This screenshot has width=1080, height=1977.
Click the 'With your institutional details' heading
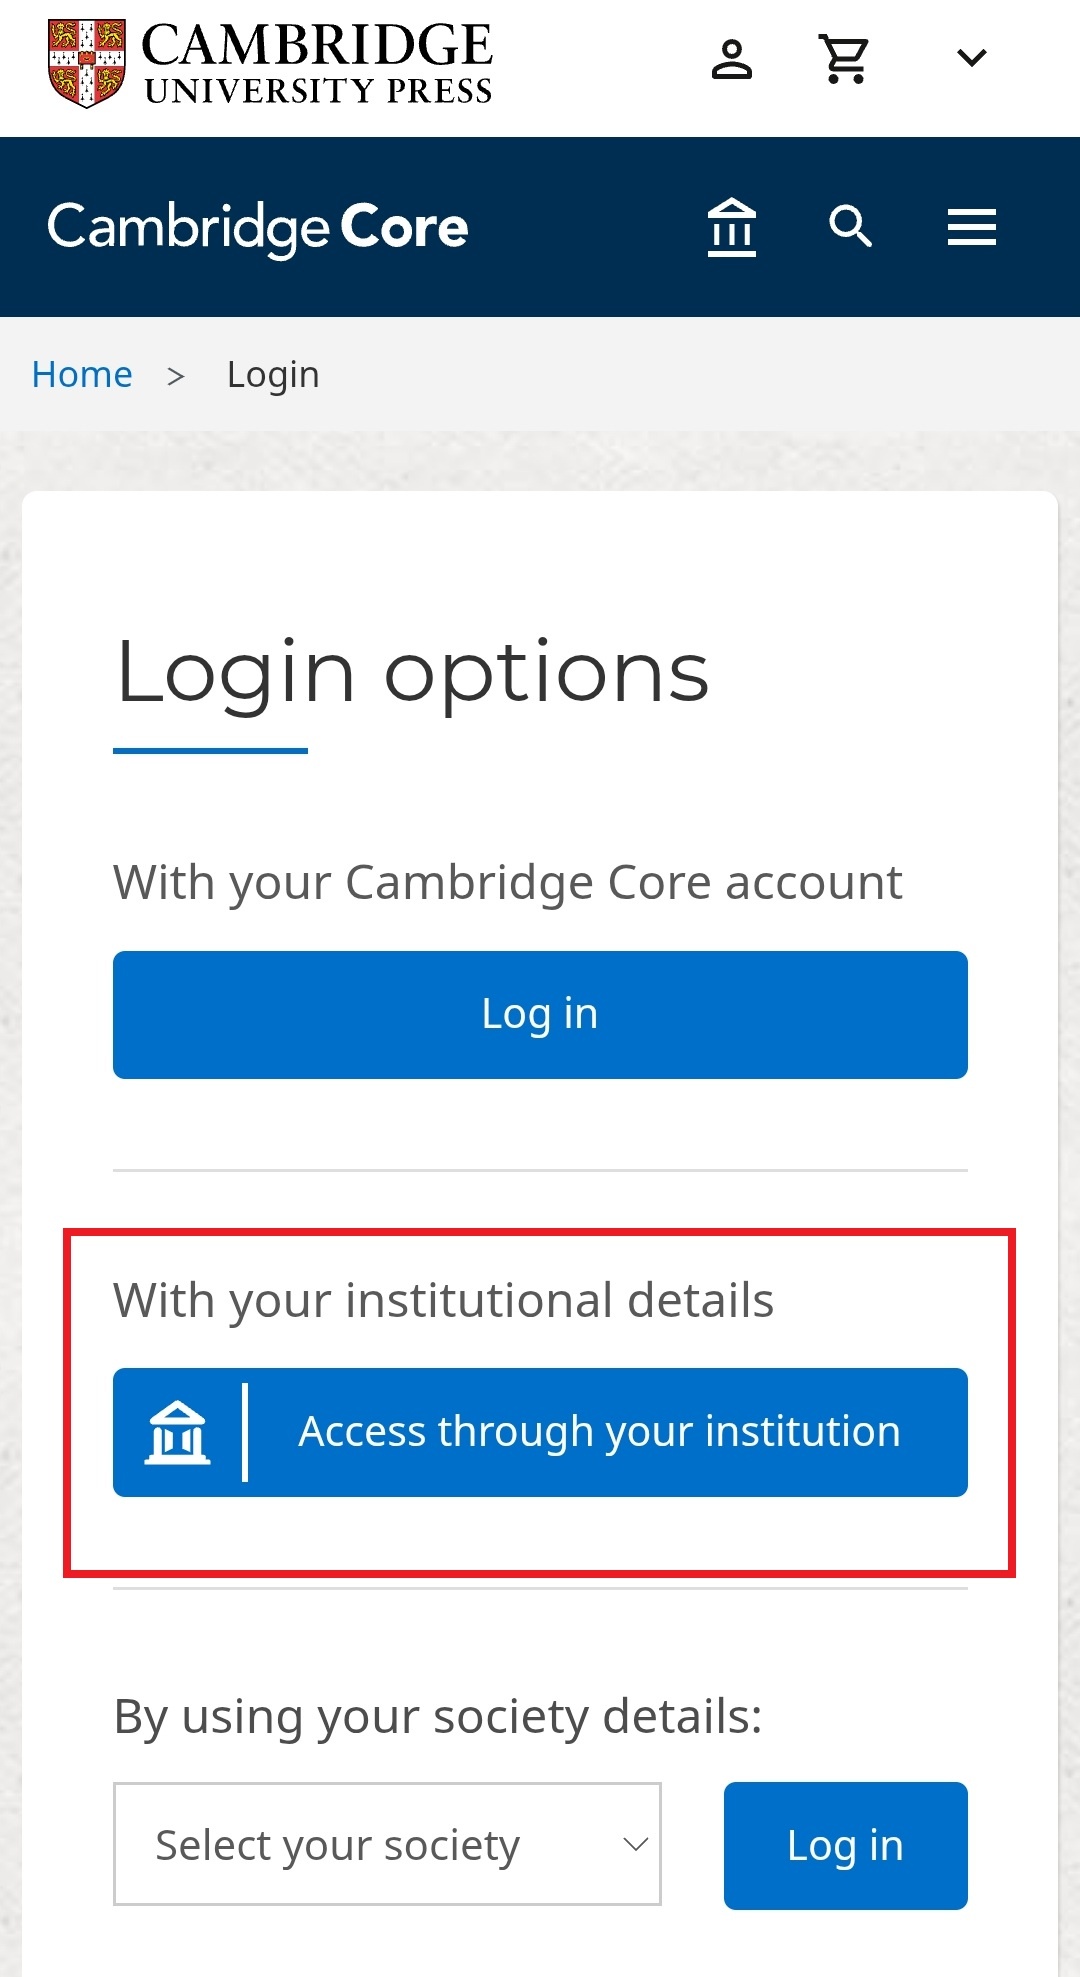click(443, 1300)
